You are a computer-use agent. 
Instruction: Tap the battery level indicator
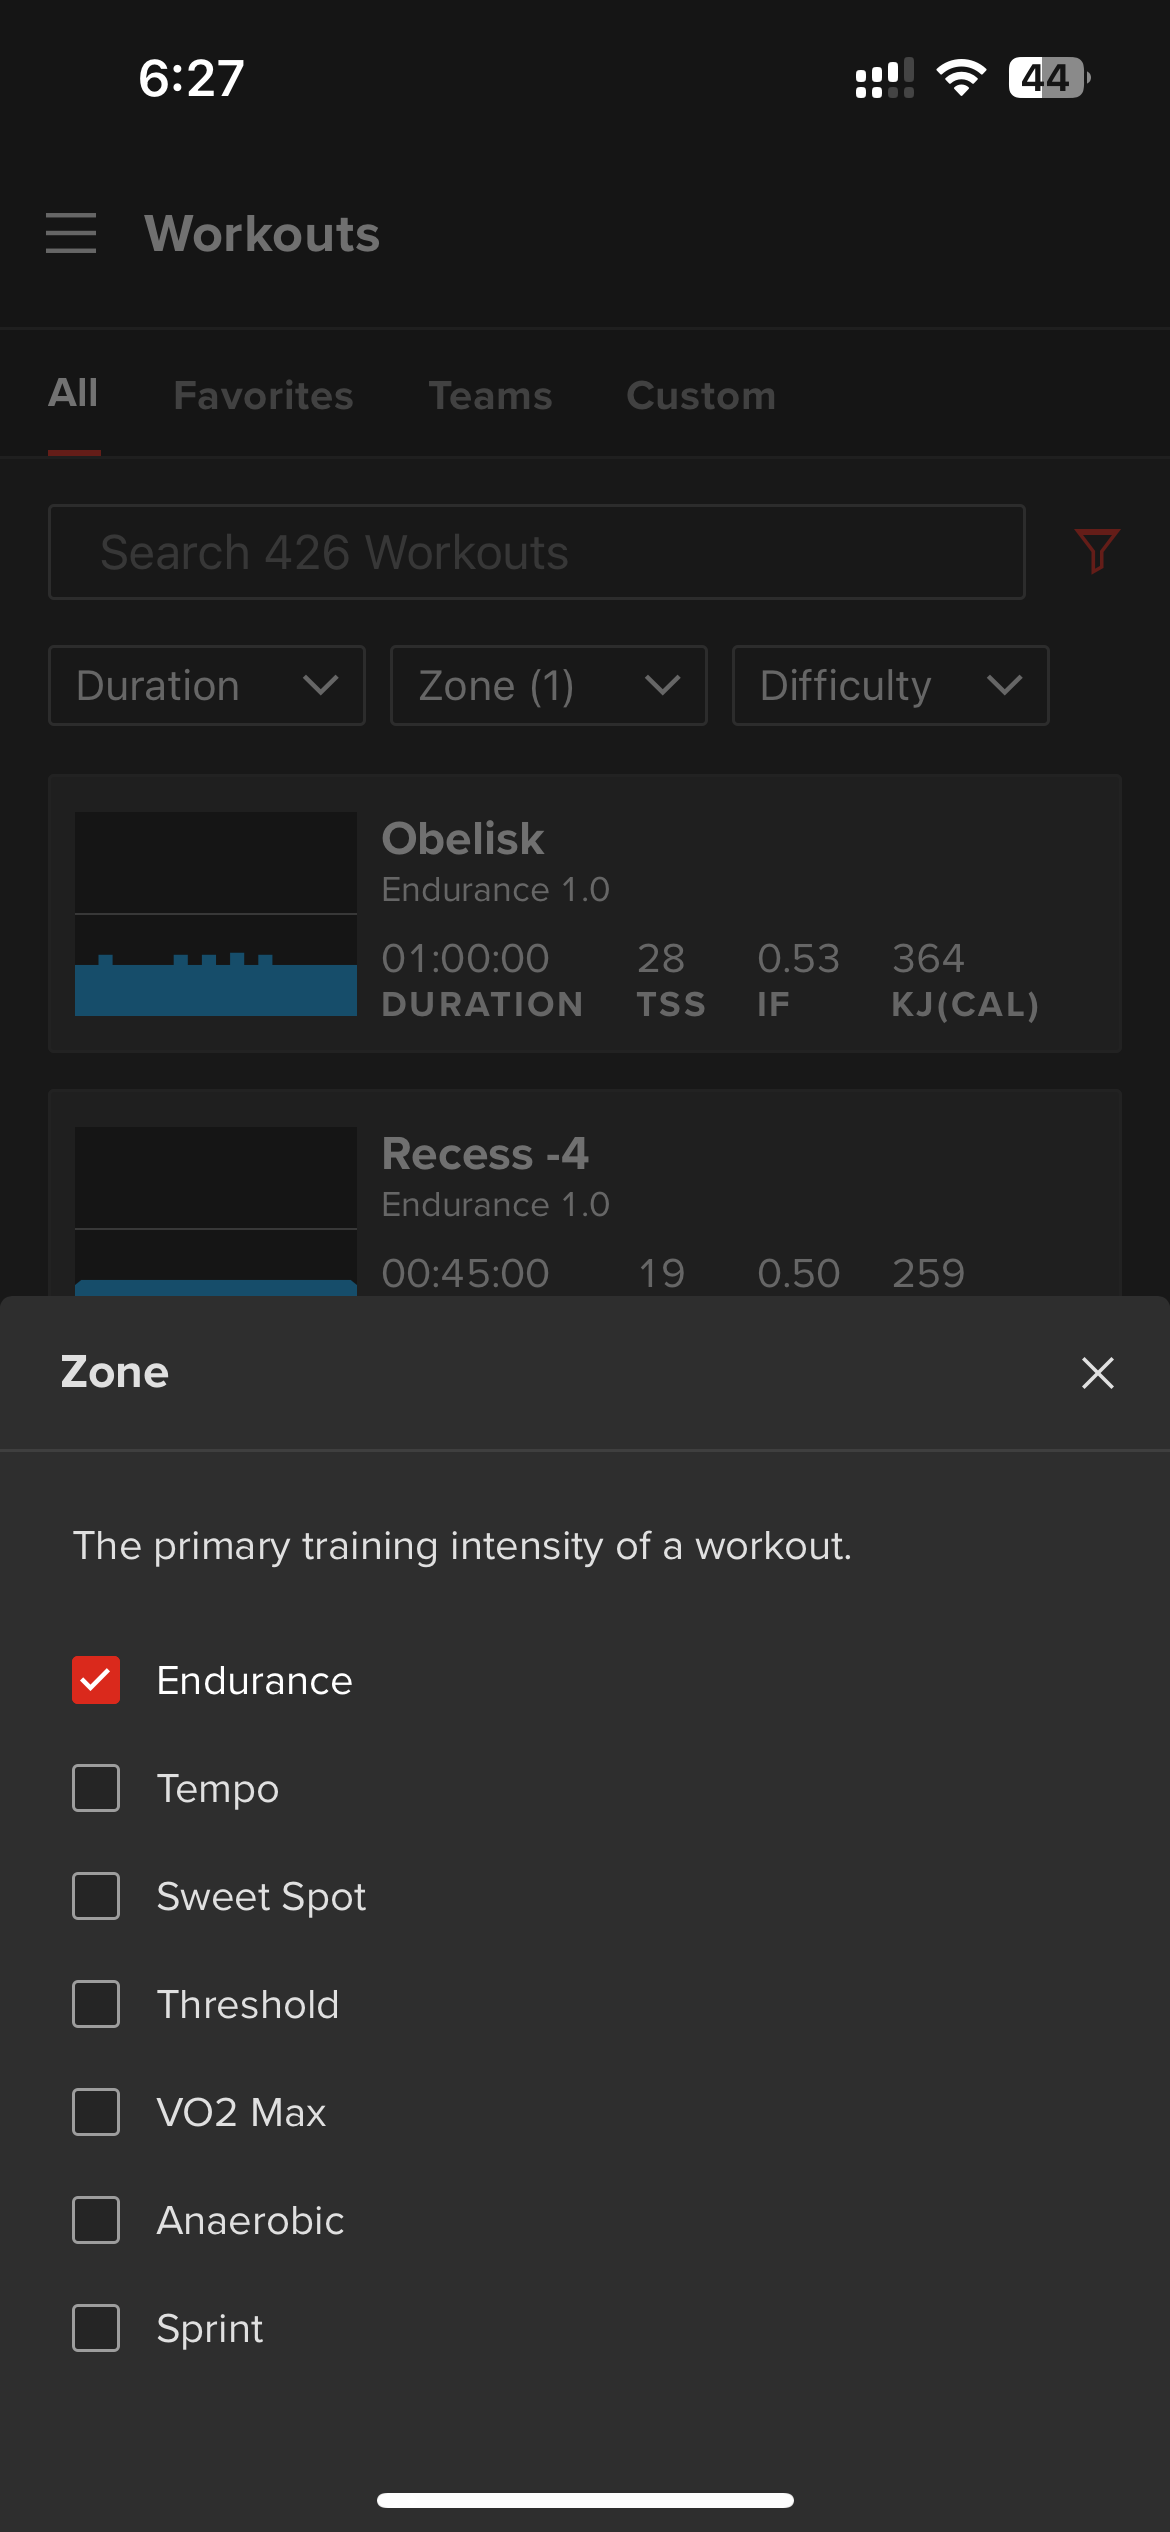coord(1048,77)
